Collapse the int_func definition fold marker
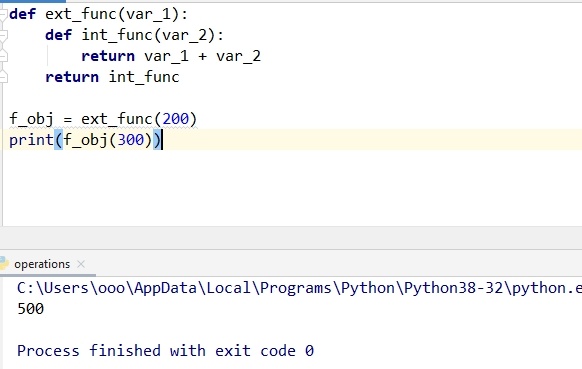Viewport: 582px width, 369px height. 3,36
